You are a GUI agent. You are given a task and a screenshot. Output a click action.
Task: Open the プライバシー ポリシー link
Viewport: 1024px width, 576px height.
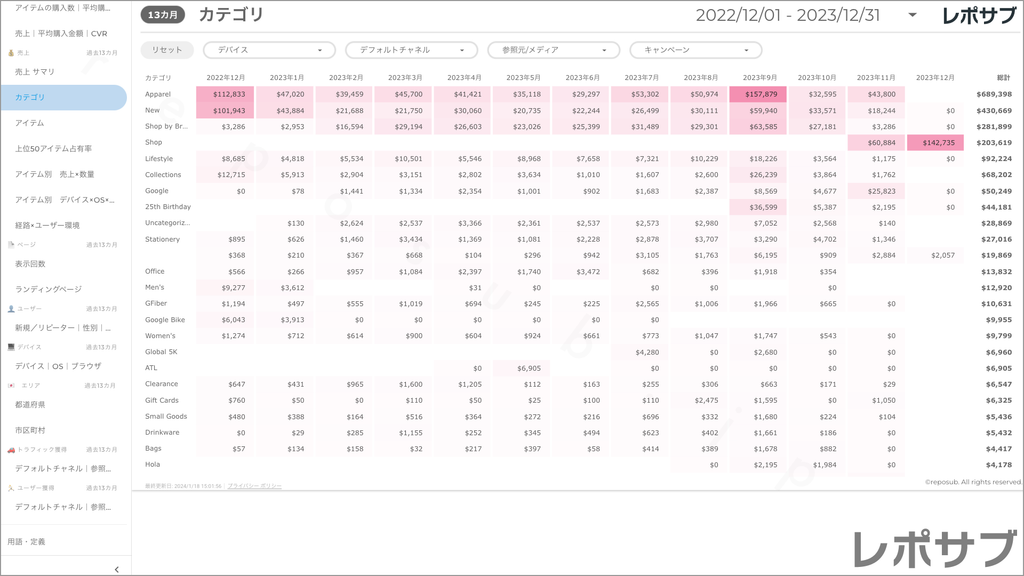pyautogui.click(x=254, y=486)
